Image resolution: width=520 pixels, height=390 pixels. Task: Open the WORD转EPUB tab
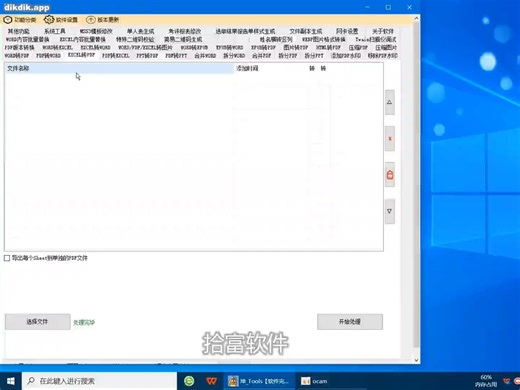(x=194, y=48)
